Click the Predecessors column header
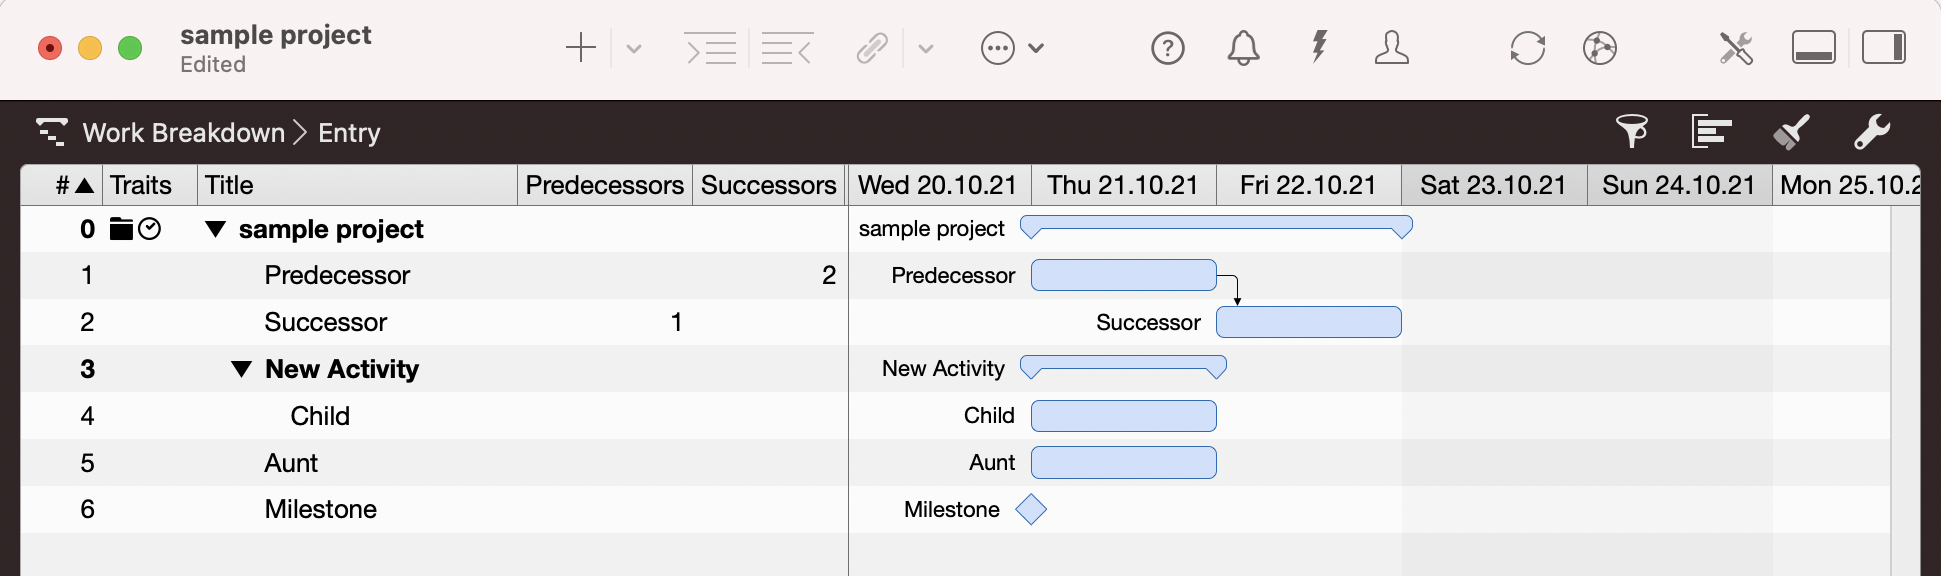Screen dimensions: 1941x576 coord(604,185)
